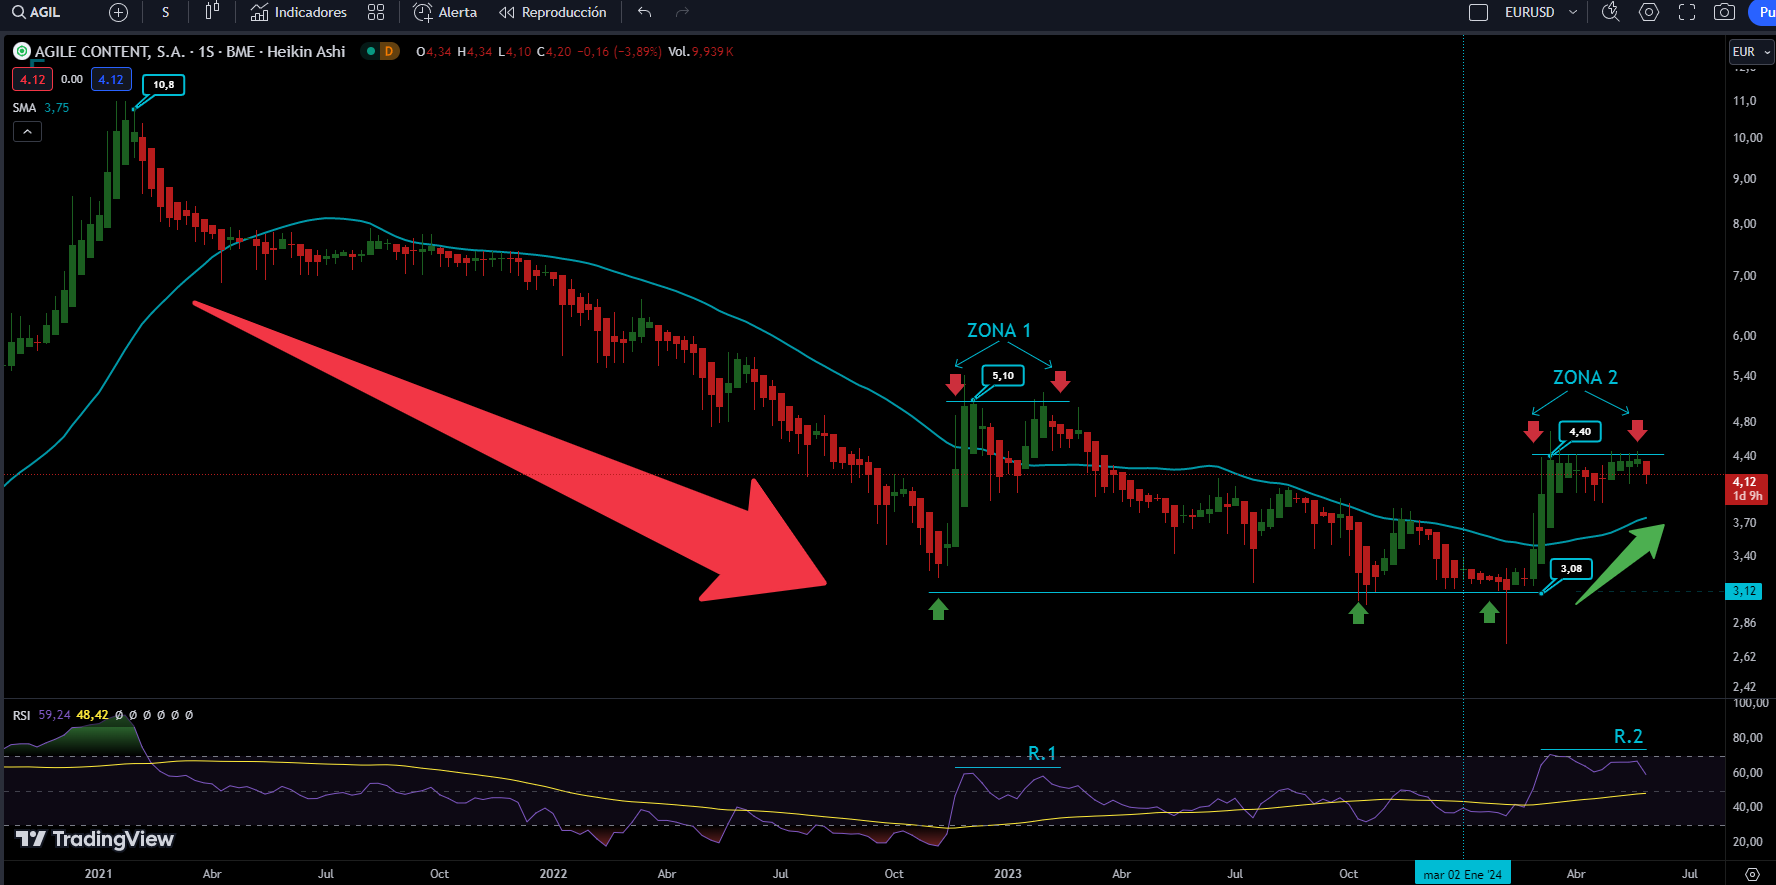Select the R.2 label on RSI pane
The image size is (1776, 885).
pos(1628,736)
